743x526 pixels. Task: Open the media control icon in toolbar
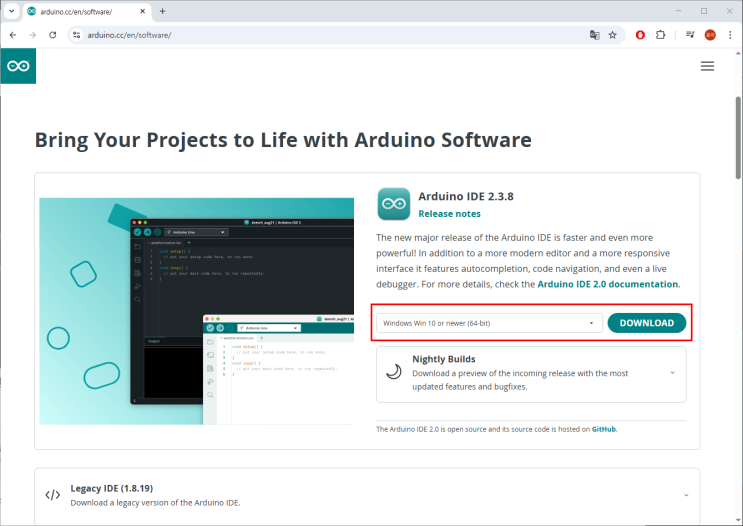[690, 35]
